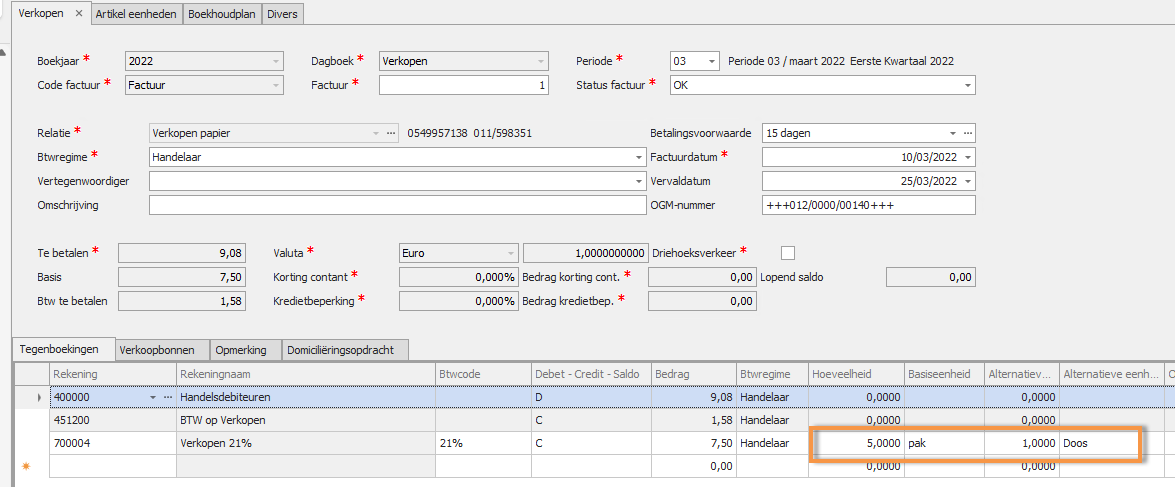
Task: Select account cell 451200
Action: (112, 420)
